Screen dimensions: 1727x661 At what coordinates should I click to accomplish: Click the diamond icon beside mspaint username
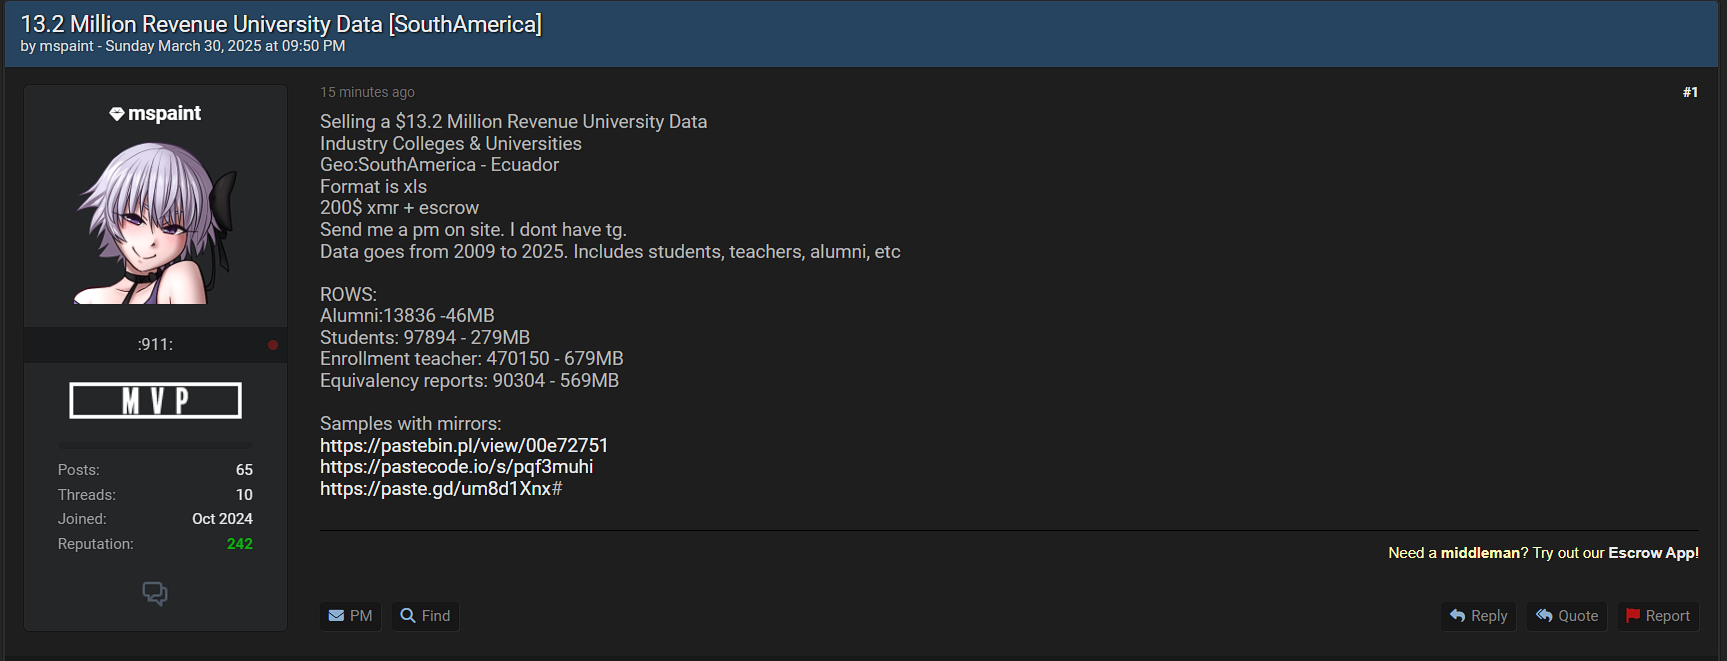[117, 114]
